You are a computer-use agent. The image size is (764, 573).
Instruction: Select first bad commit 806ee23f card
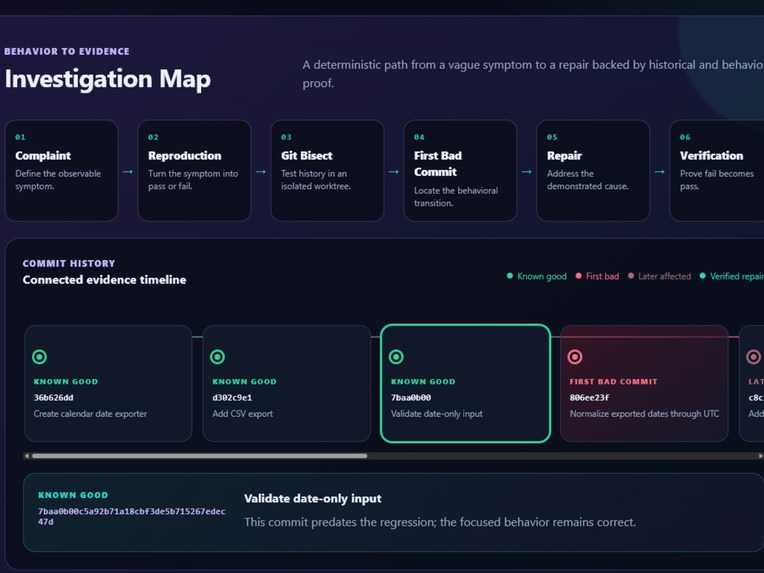pyautogui.click(x=644, y=383)
